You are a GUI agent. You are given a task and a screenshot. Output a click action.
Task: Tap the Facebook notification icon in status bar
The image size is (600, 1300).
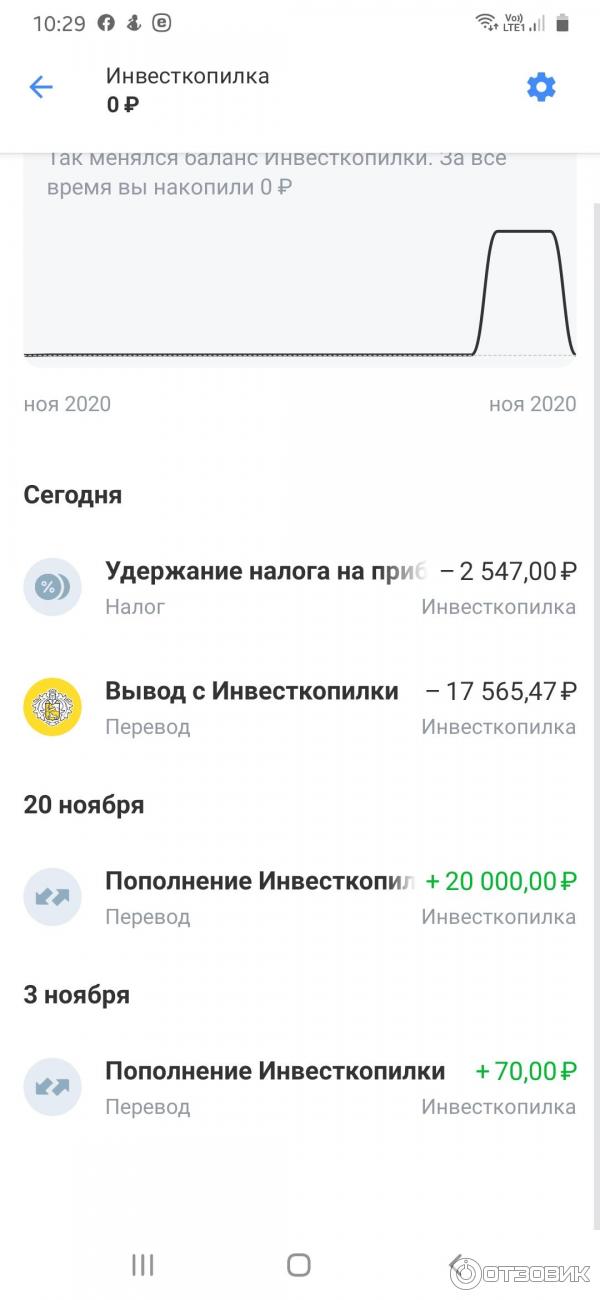(x=106, y=23)
